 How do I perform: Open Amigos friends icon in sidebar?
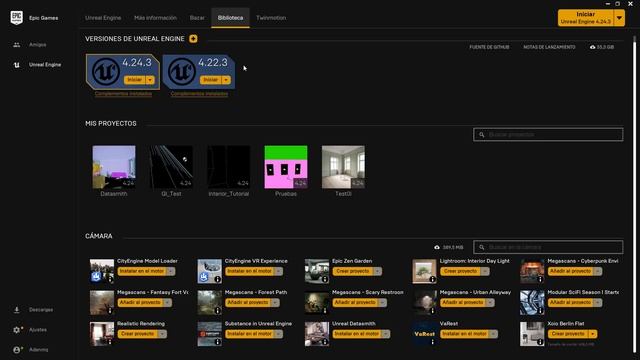pos(17,45)
